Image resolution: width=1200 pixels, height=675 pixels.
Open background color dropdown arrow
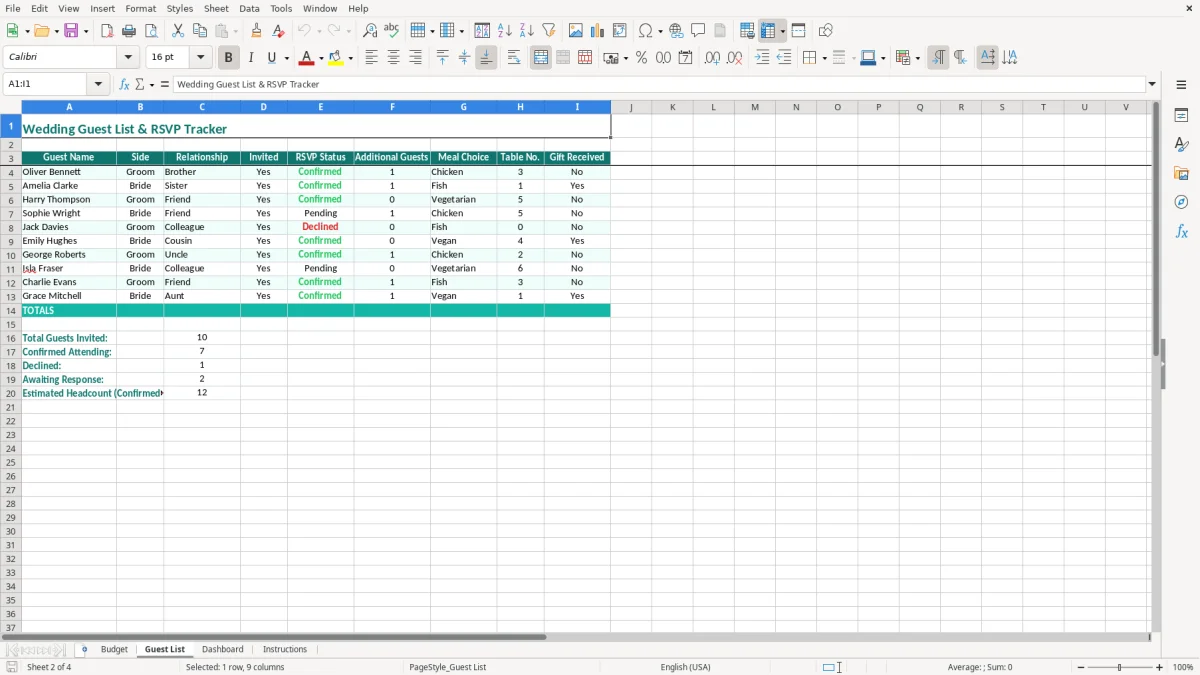pos(350,58)
